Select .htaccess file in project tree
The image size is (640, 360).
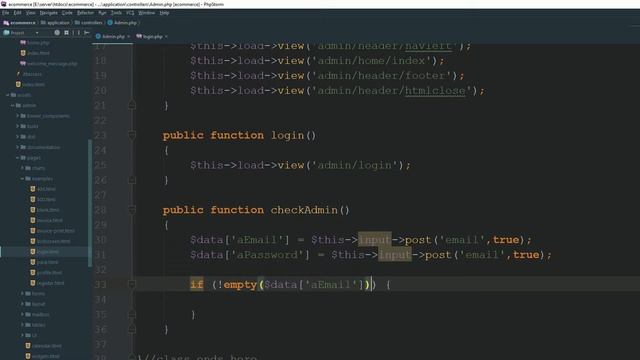pyautogui.click(x=29, y=74)
